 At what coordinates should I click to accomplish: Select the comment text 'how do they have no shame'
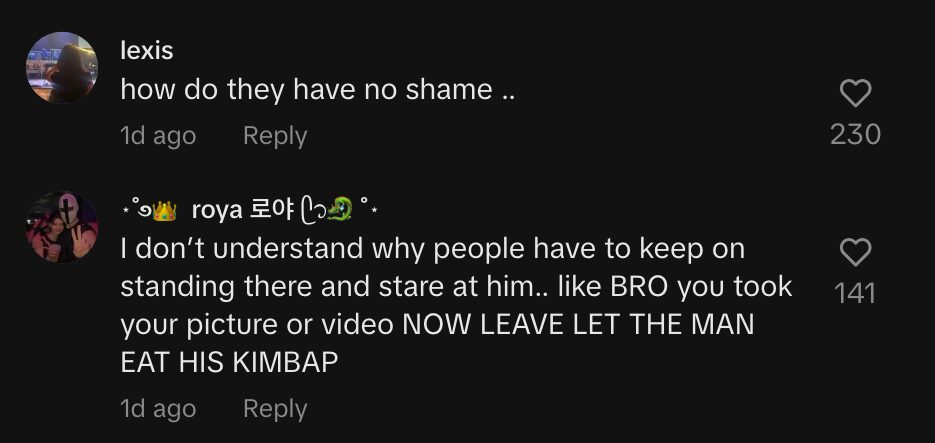[x=306, y=90]
